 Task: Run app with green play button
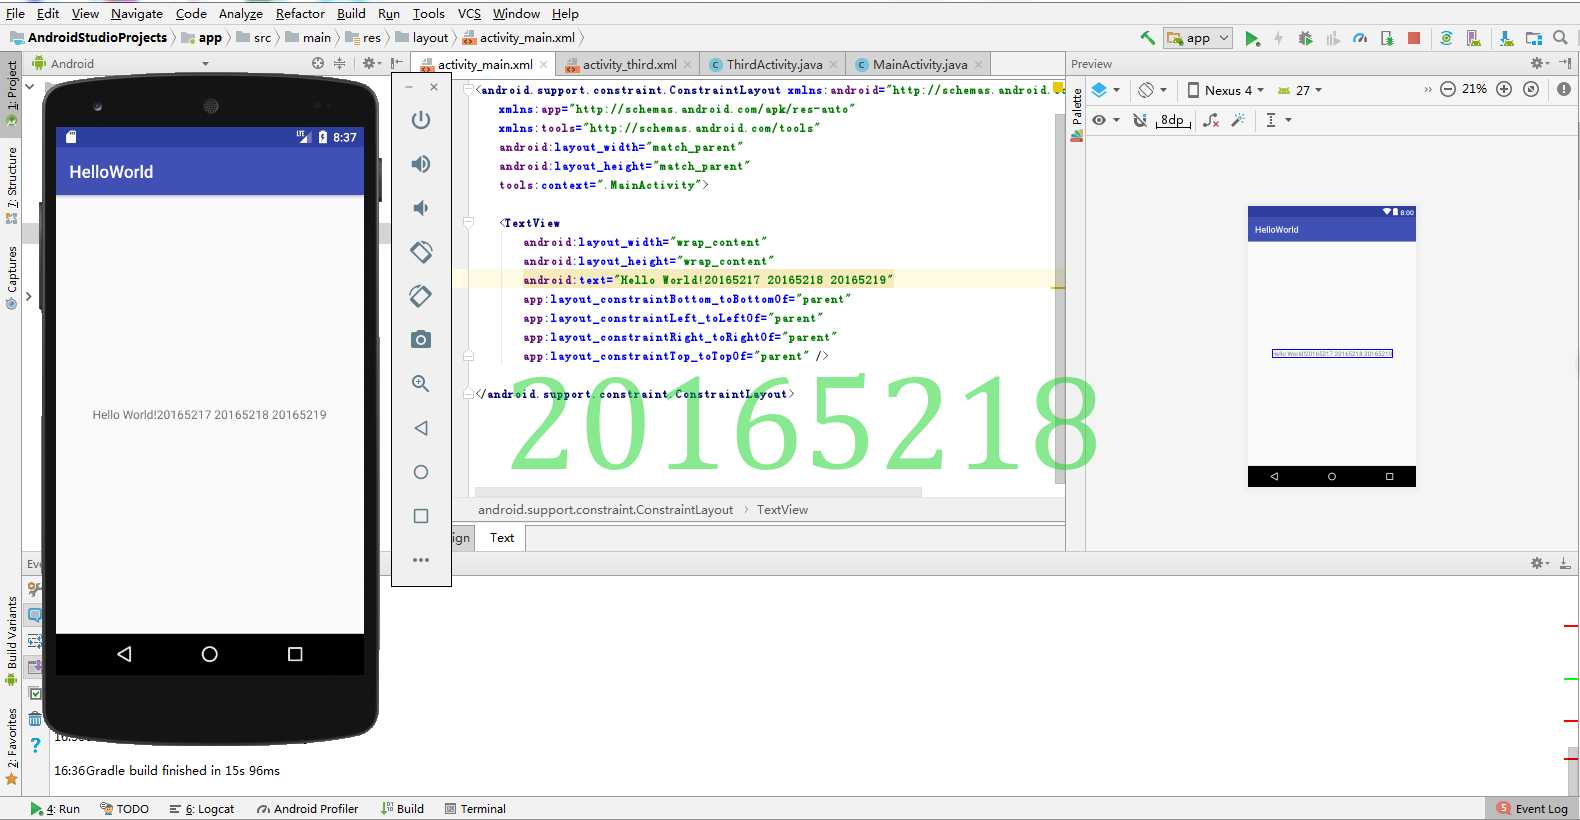click(x=1252, y=39)
